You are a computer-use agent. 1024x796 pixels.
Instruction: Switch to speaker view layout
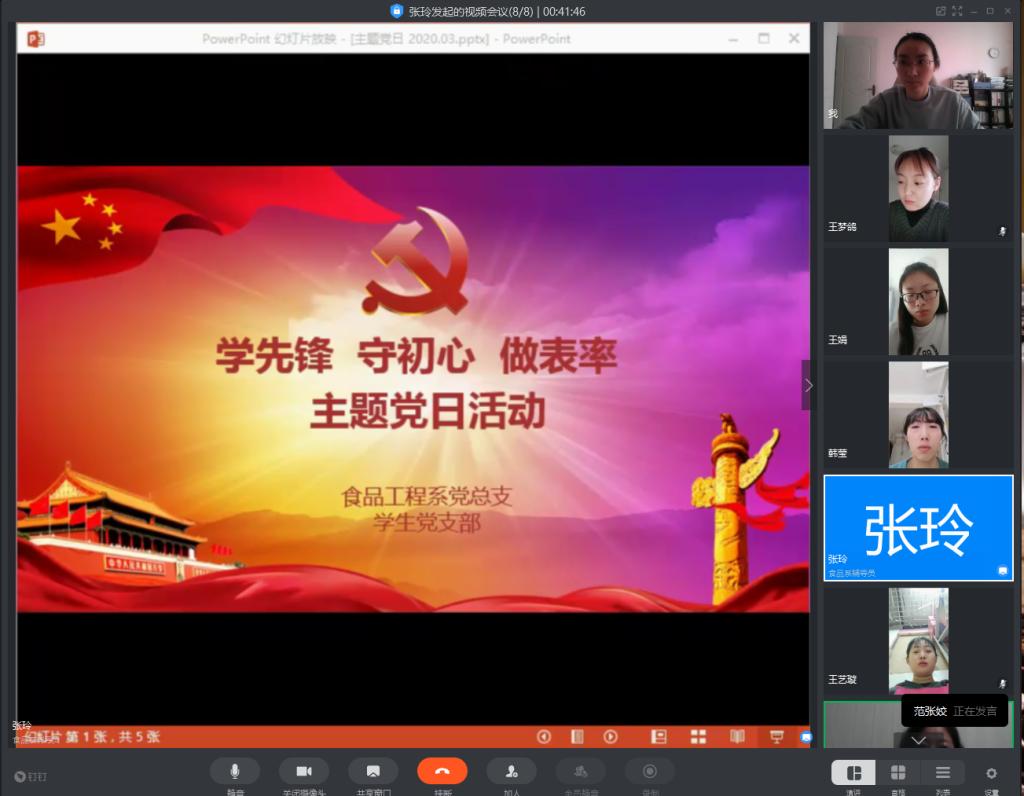pos(853,773)
